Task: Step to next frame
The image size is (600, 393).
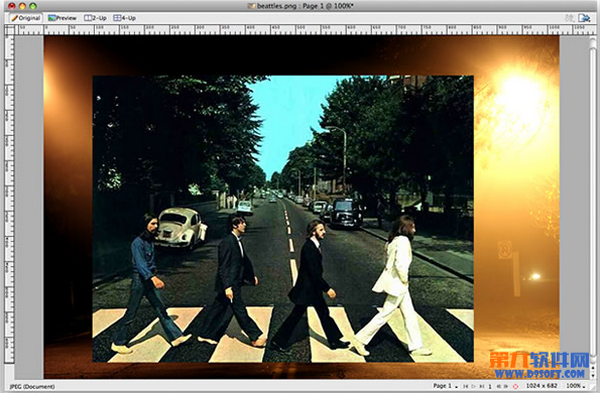Action: coord(506,386)
